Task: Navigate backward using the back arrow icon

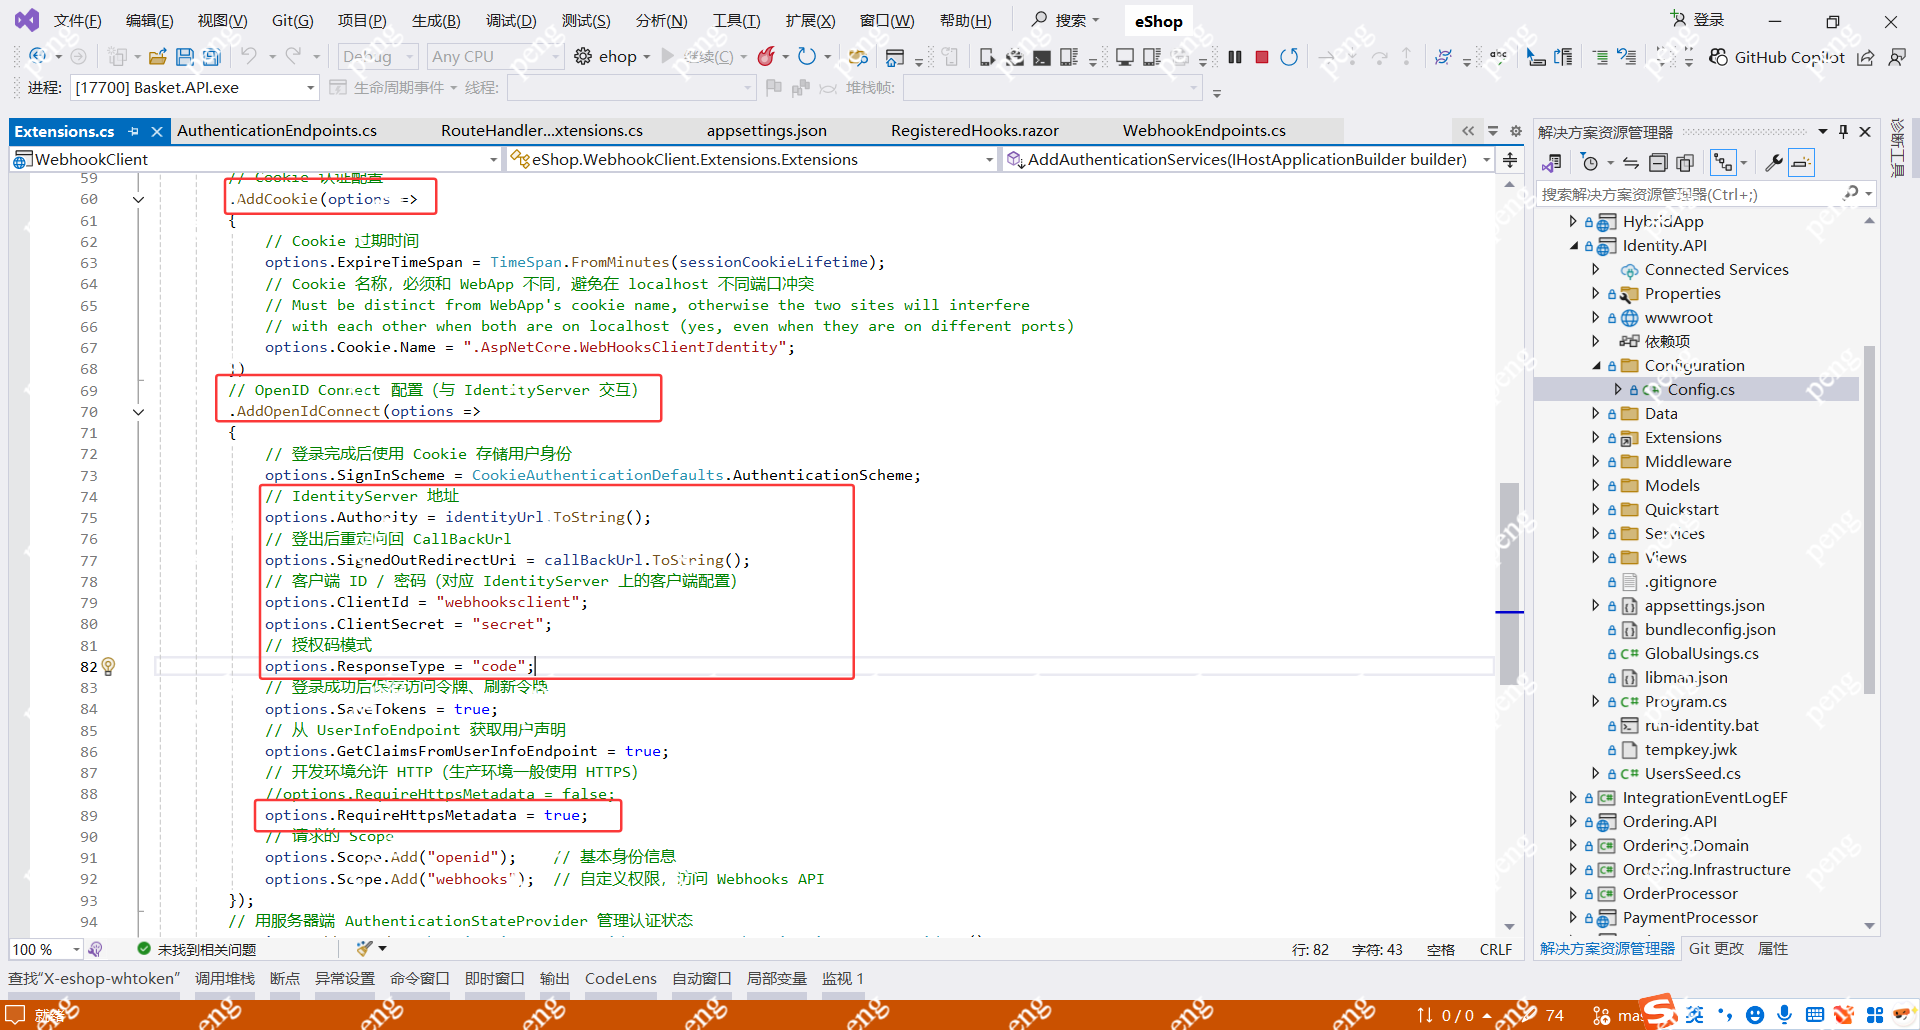Action: pyautogui.click(x=37, y=57)
